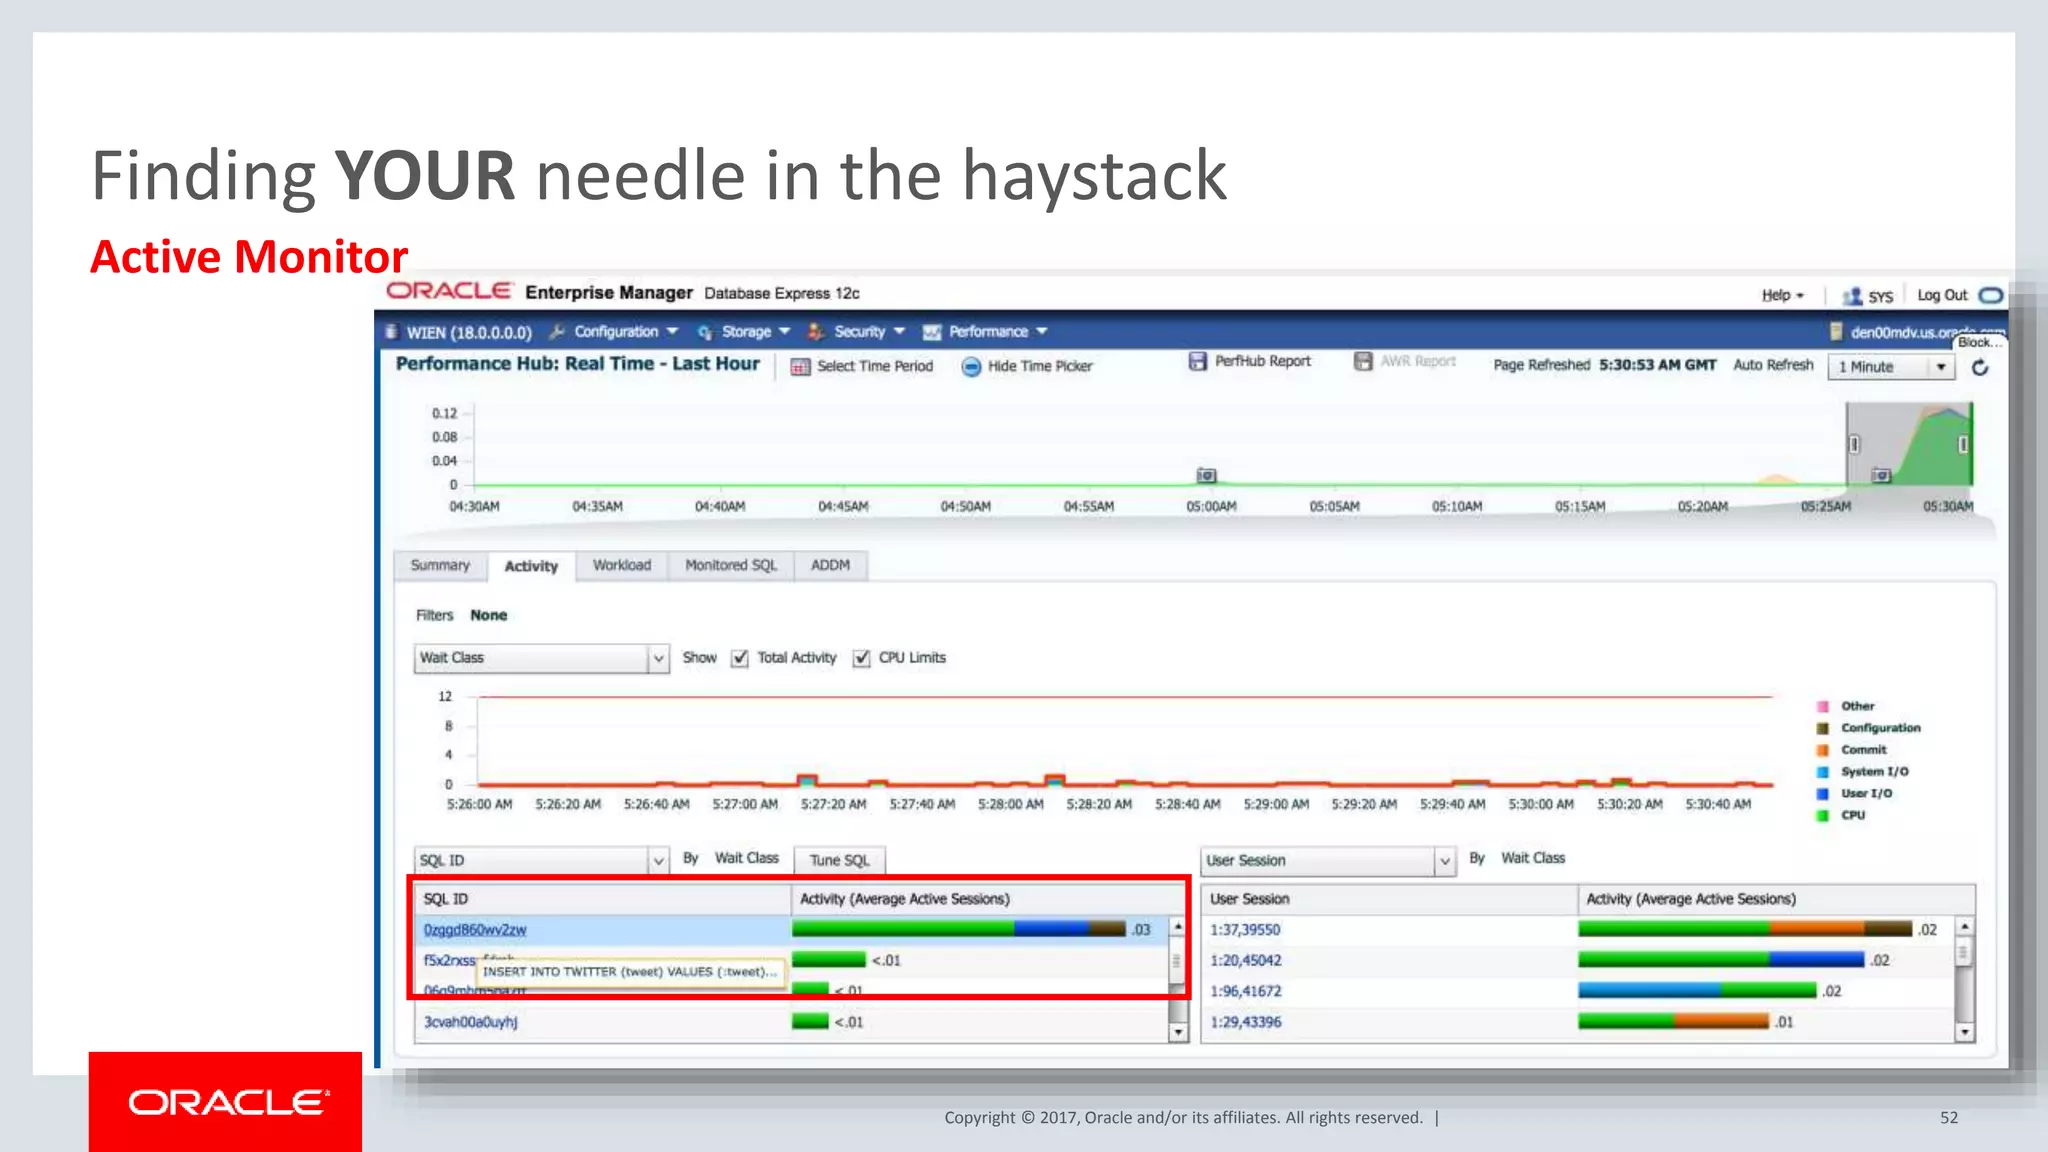Click the SYS user icon
2048x1152 pixels.
click(1852, 296)
